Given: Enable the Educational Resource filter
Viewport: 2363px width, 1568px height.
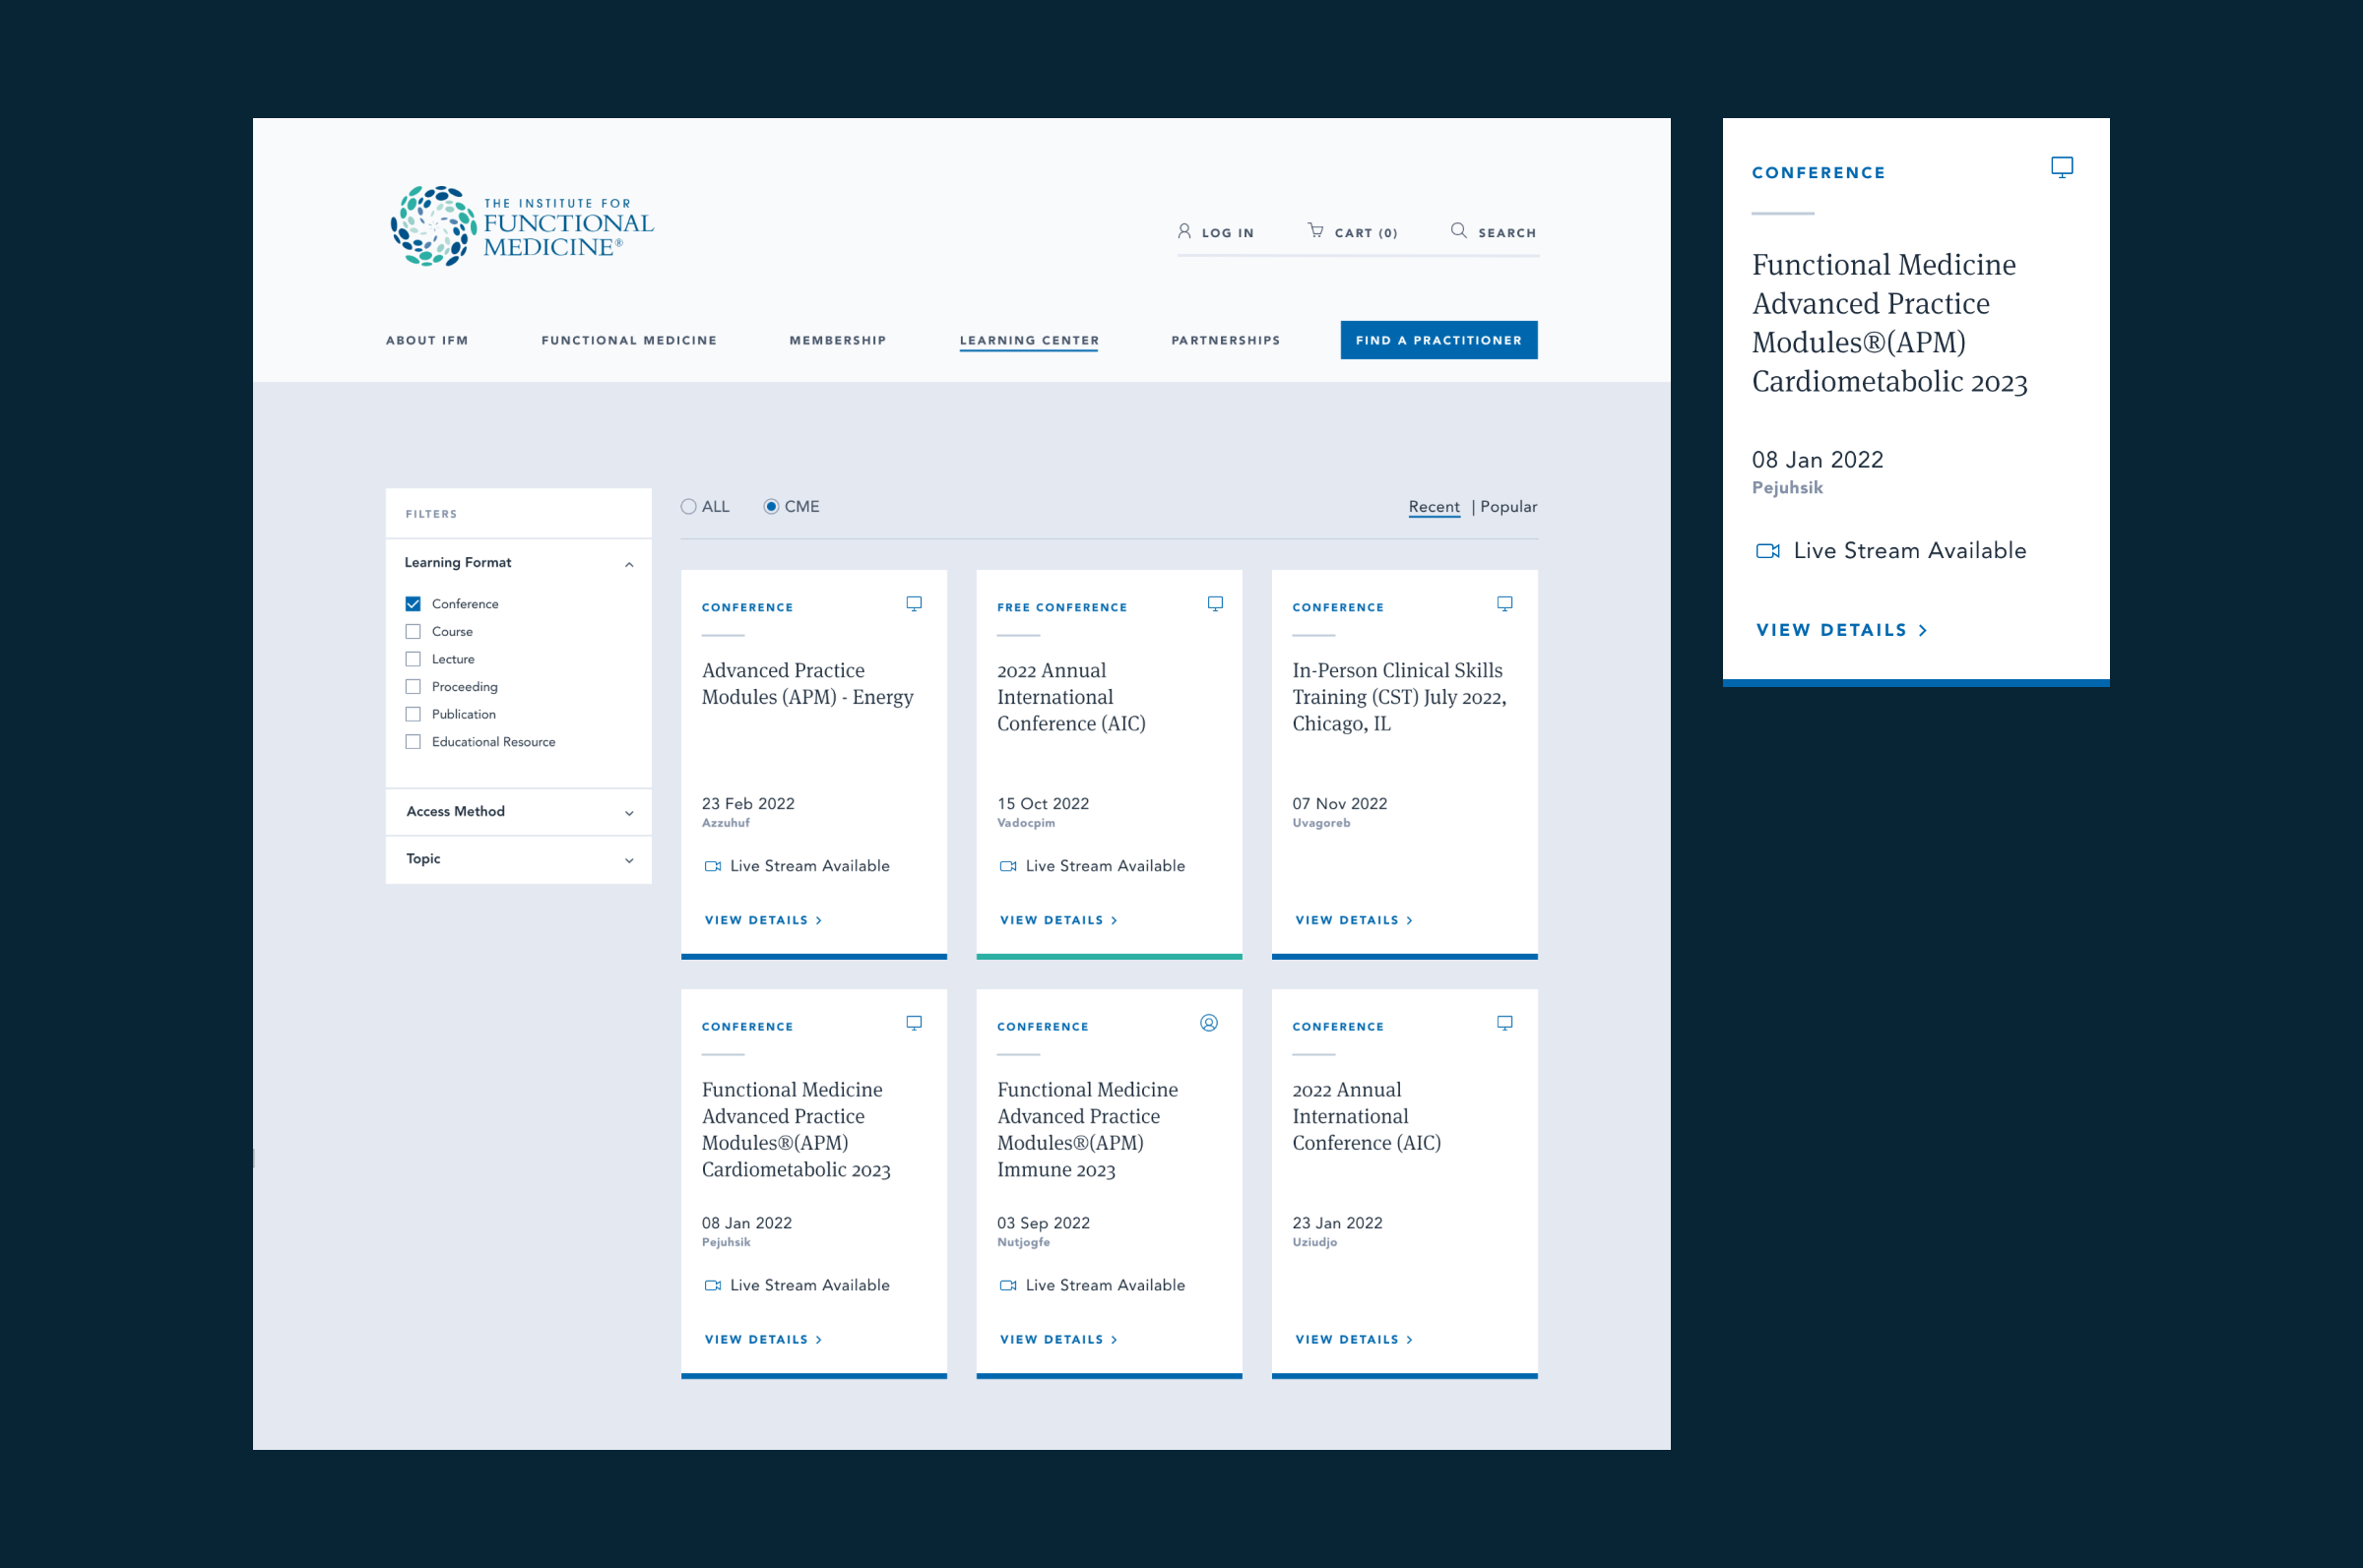Looking at the screenshot, I should pyautogui.click(x=413, y=742).
